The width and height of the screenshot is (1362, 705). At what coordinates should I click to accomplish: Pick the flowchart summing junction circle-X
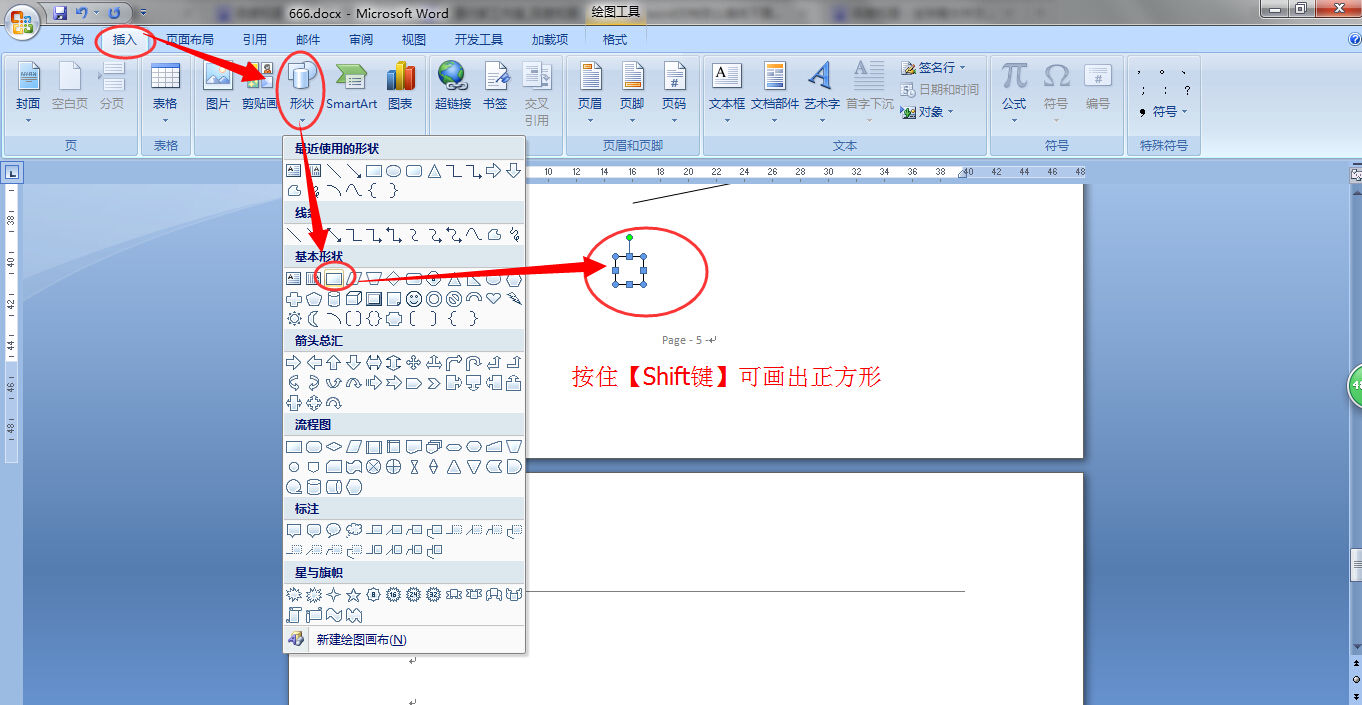click(x=374, y=466)
